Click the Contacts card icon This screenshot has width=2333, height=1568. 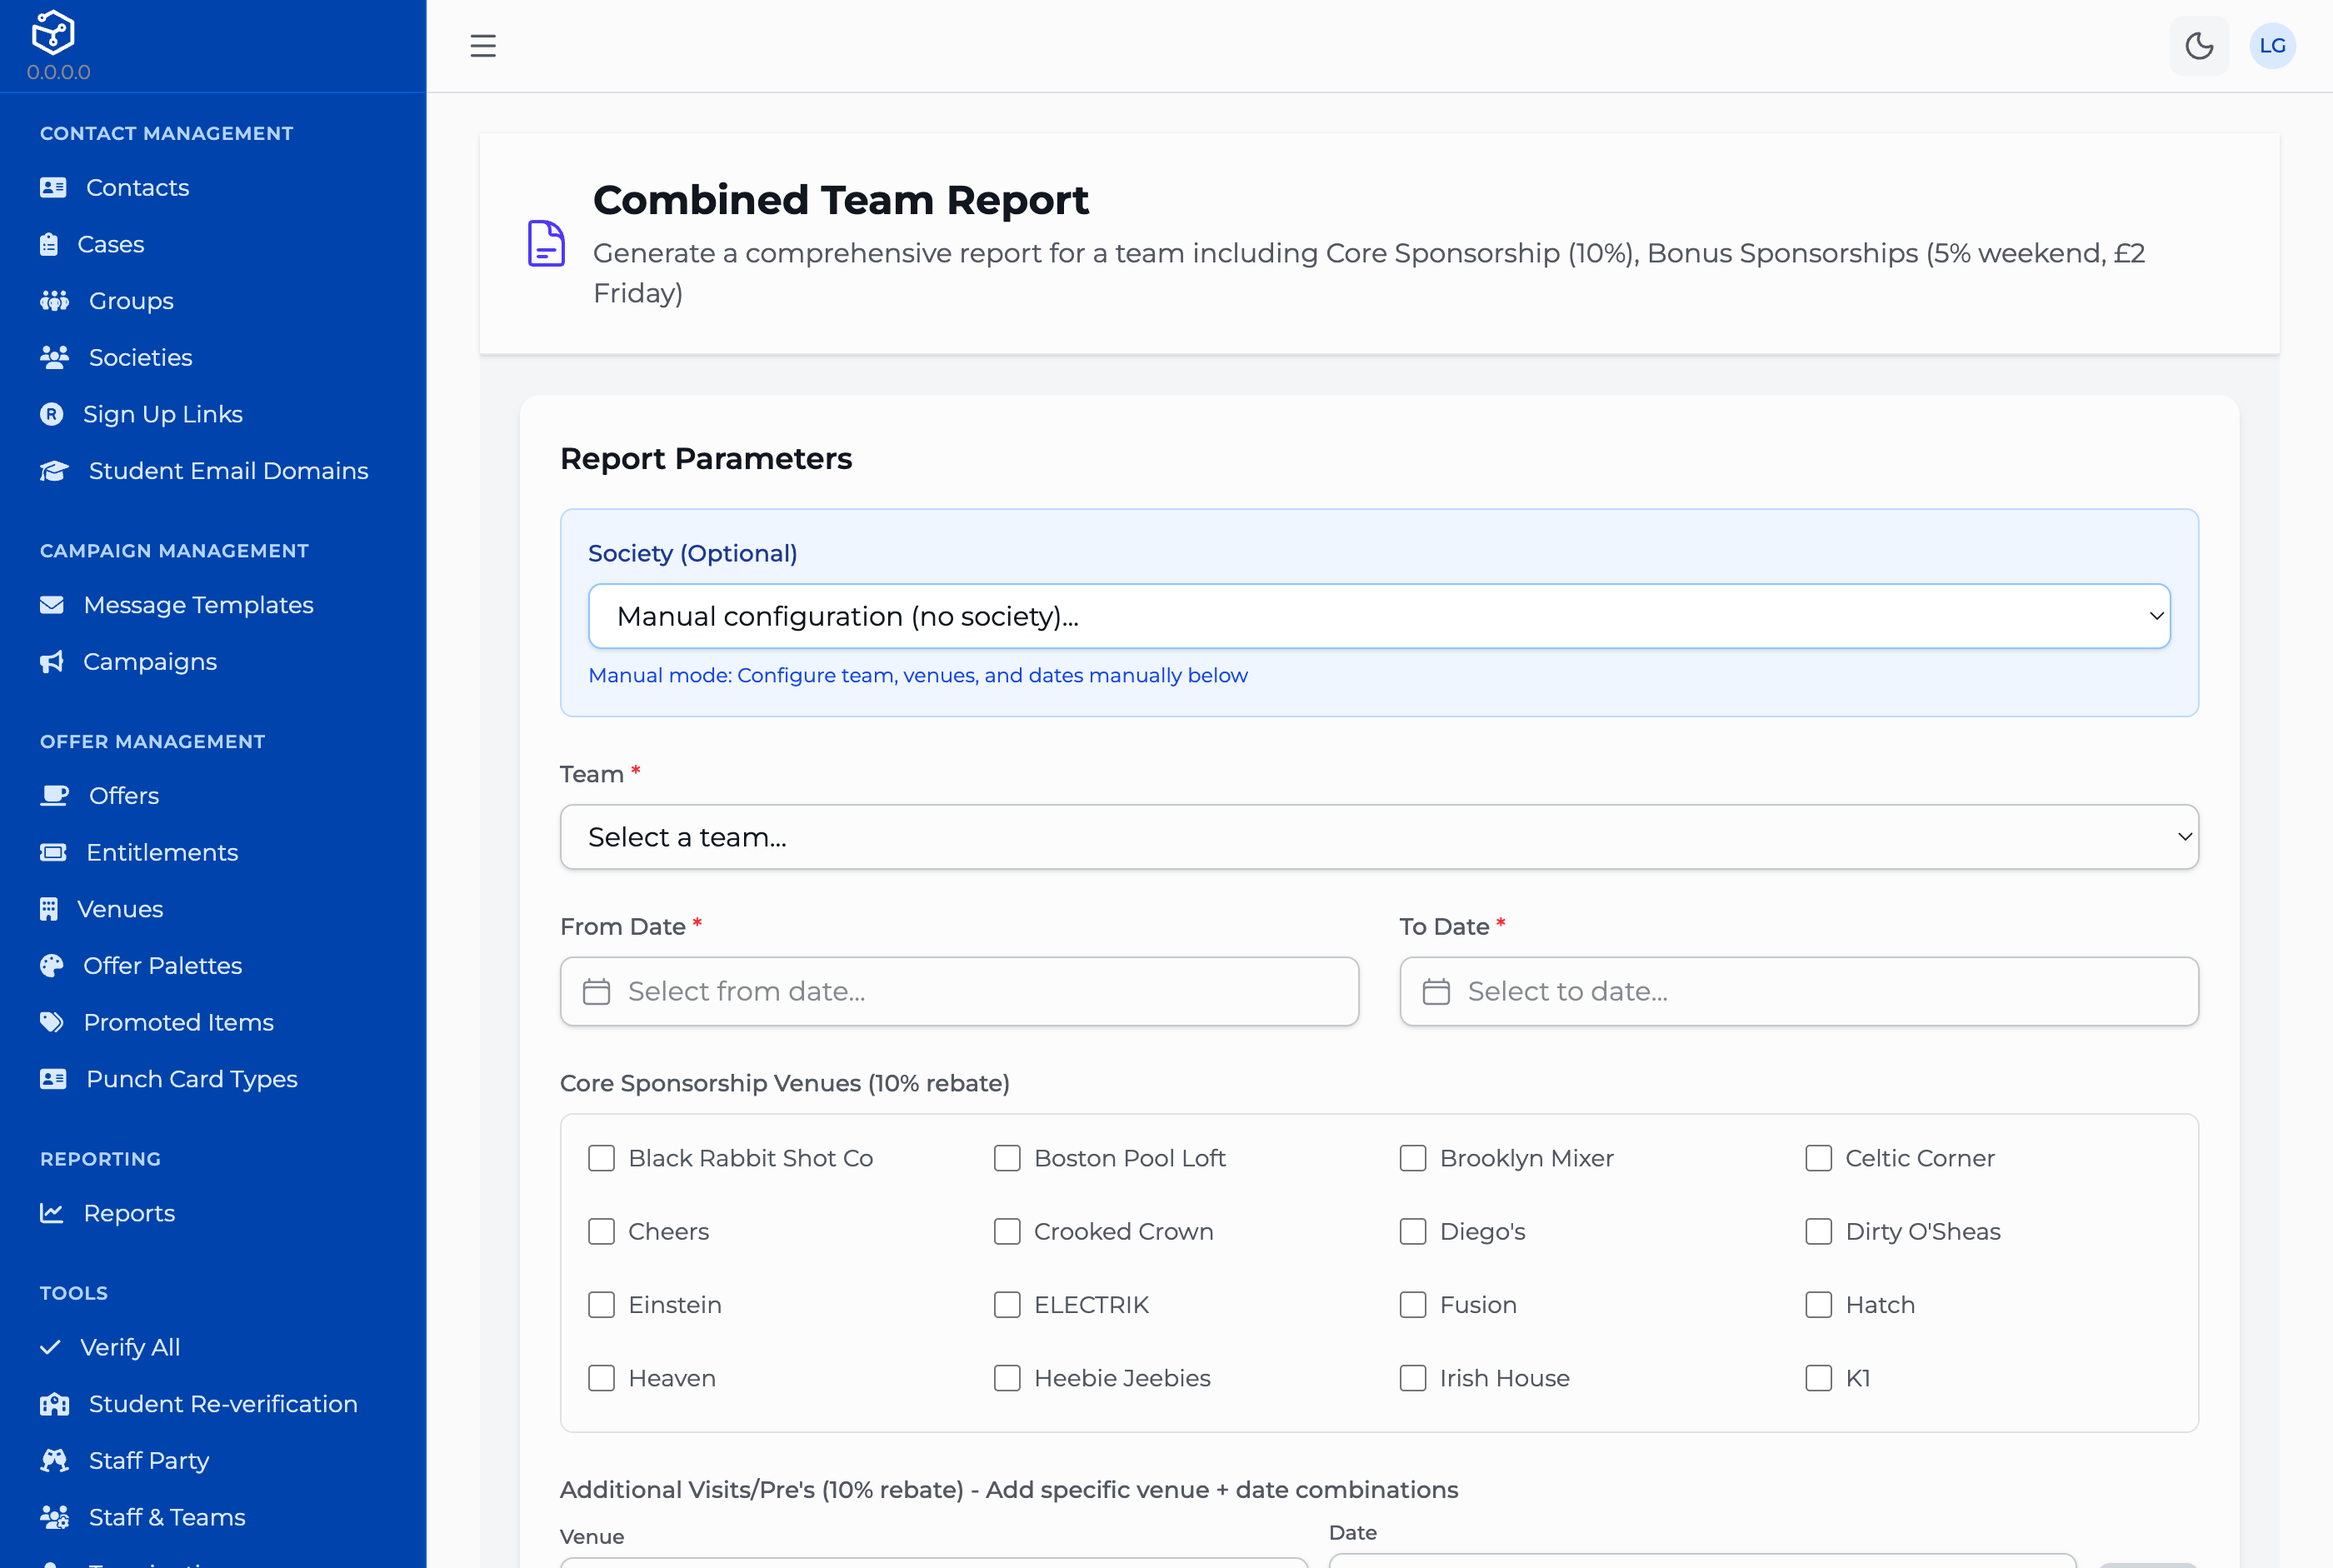click(53, 188)
